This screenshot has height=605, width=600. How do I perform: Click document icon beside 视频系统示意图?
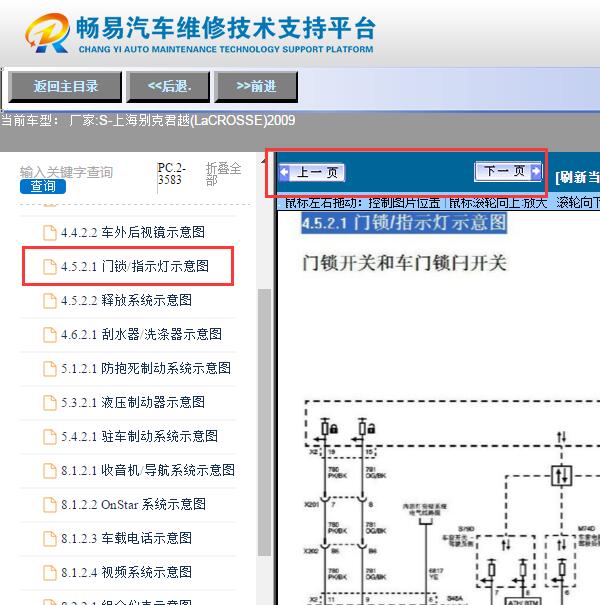(49, 572)
